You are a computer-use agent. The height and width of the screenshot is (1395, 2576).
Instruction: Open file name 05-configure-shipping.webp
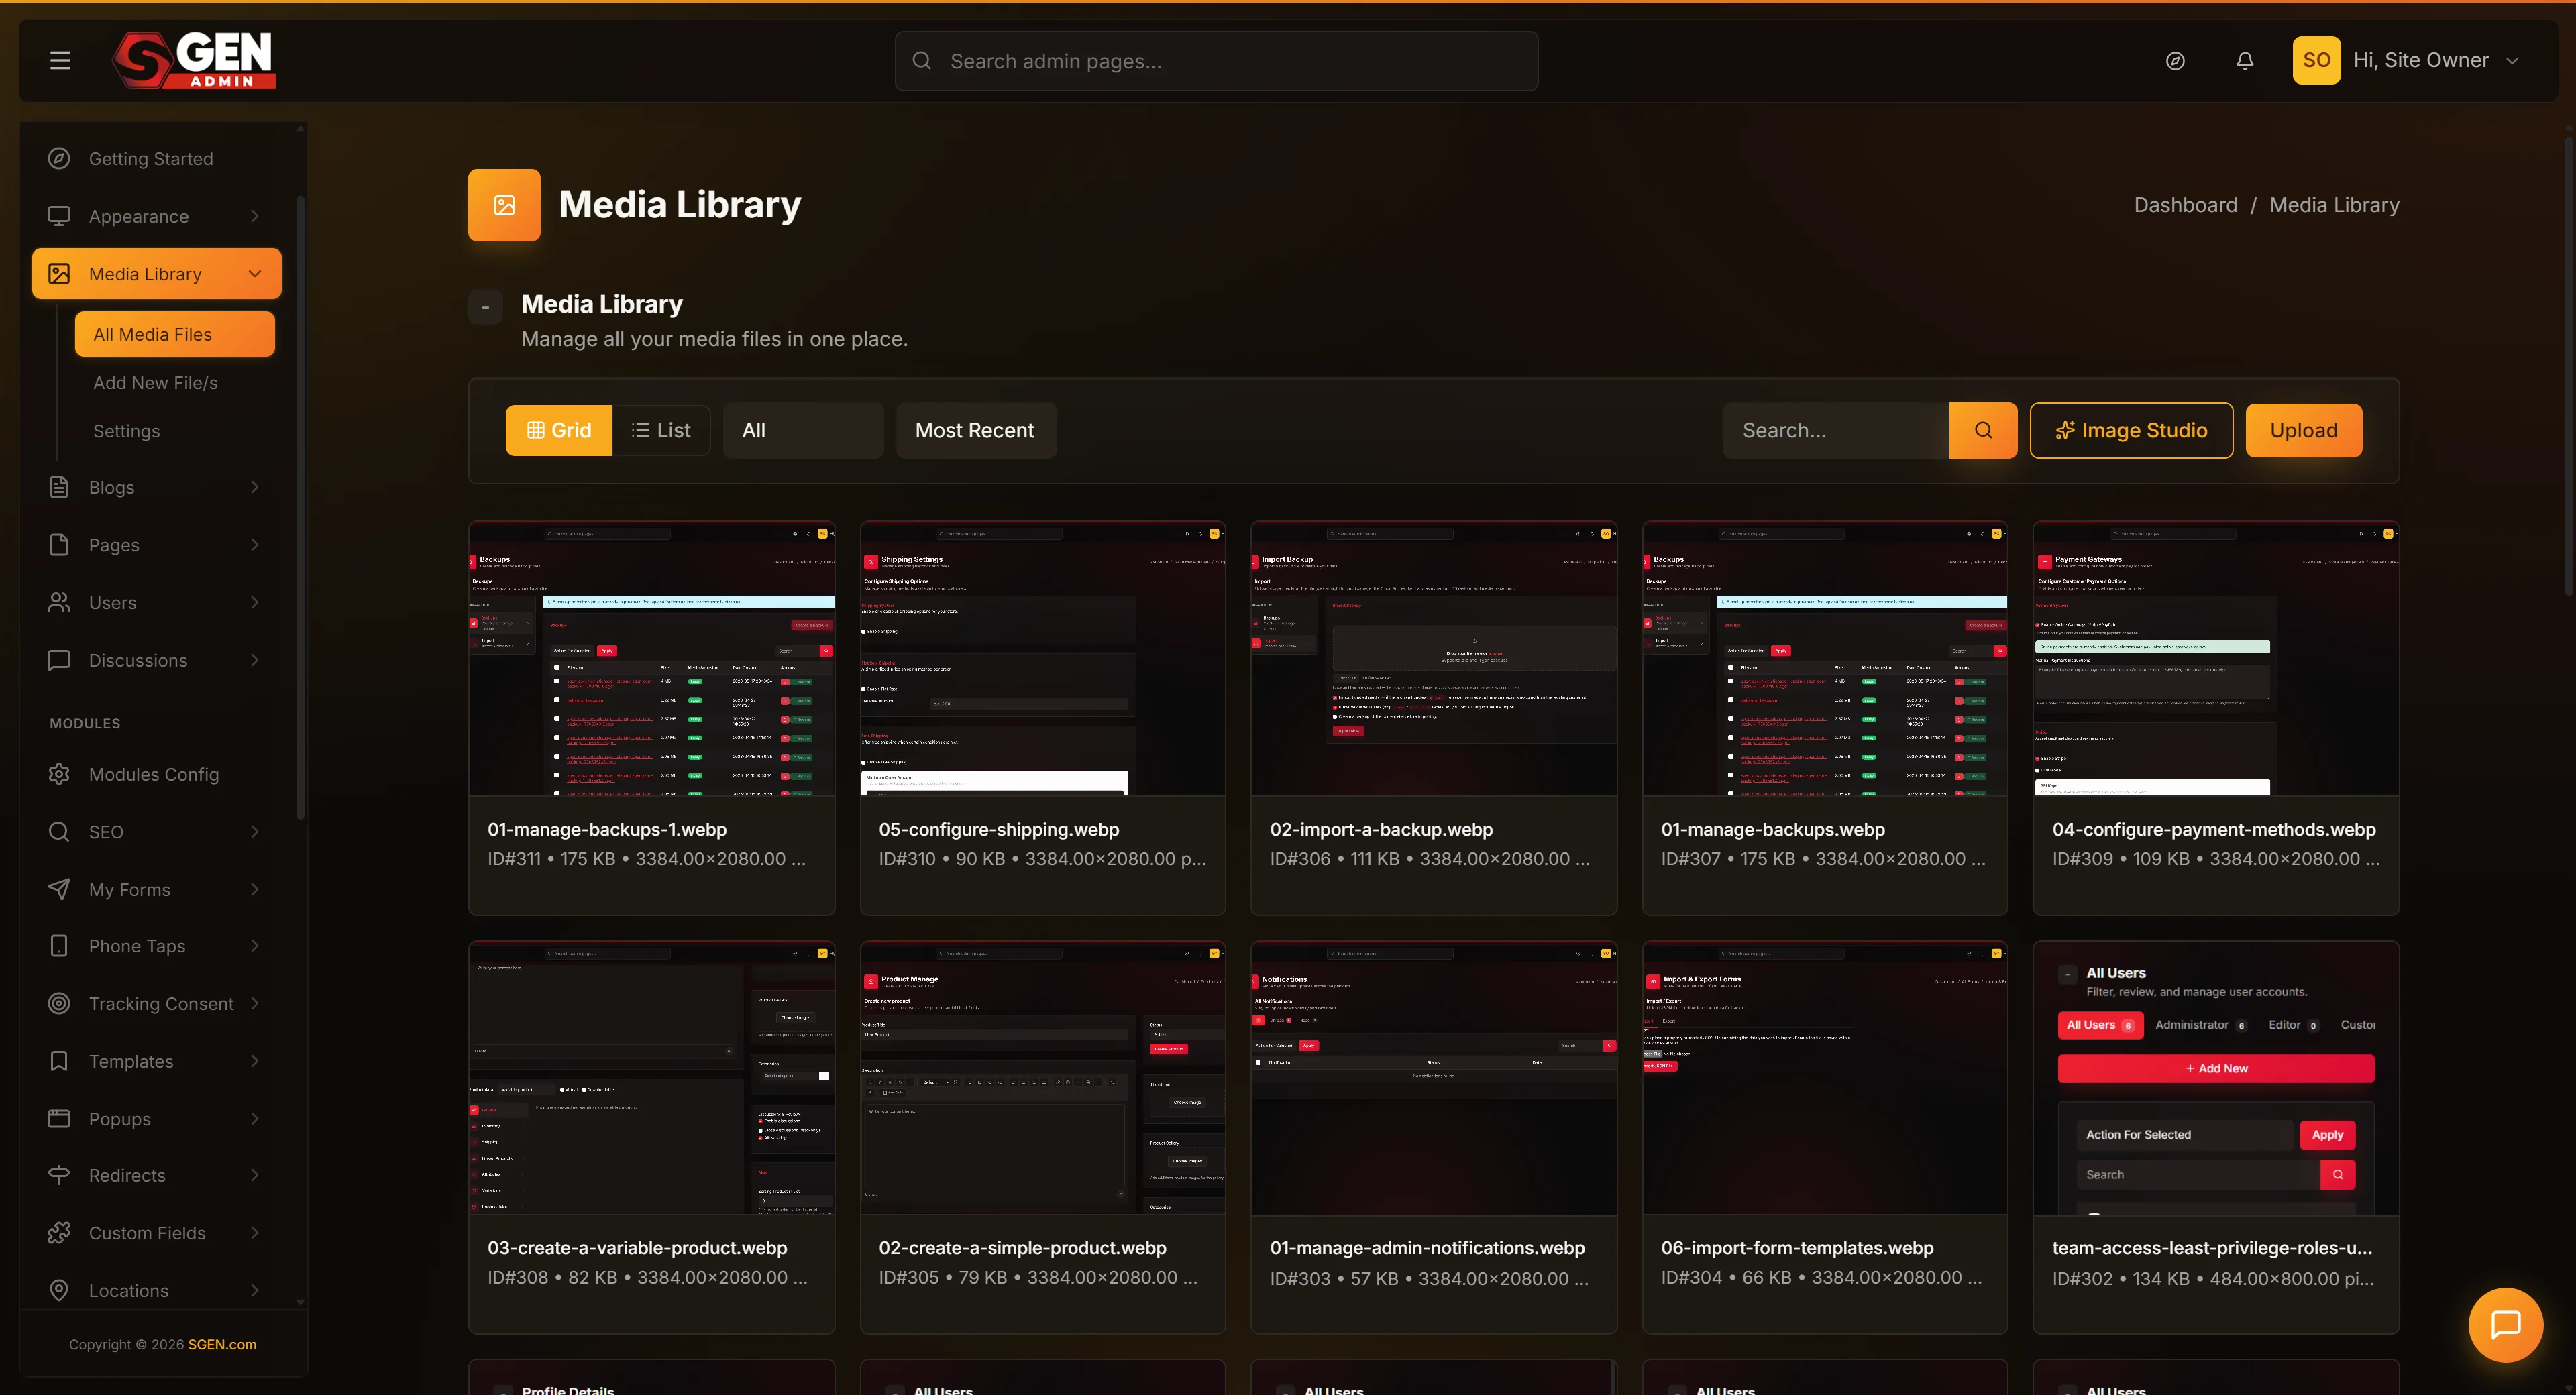pos(998,829)
